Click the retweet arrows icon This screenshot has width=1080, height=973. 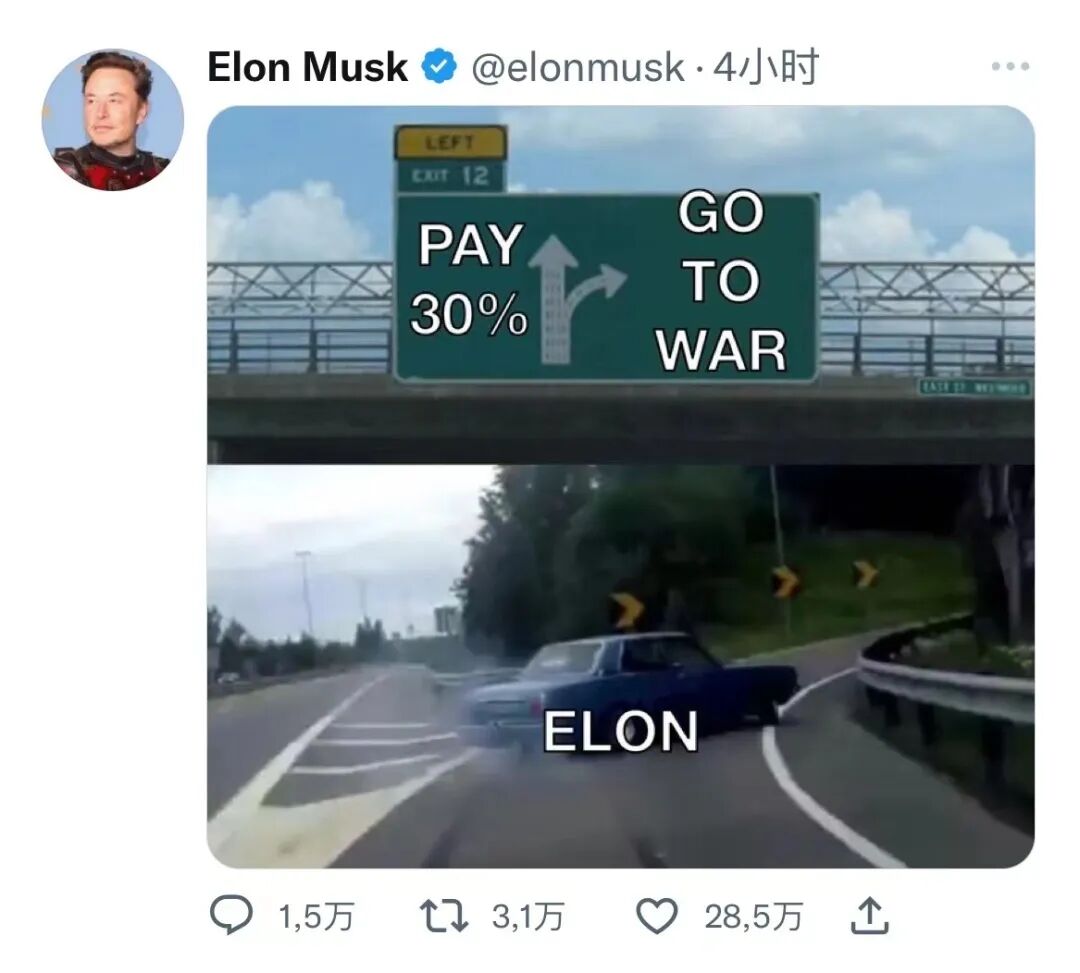[444, 917]
